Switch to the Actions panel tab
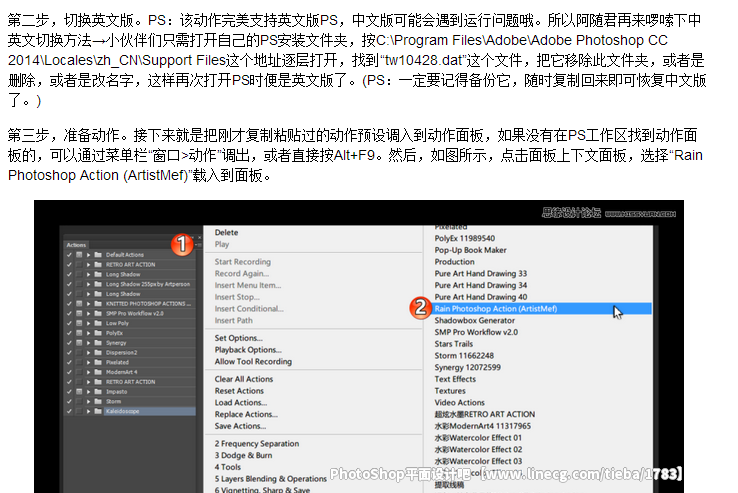The width and height of the screenshot is (738, 493). [76, 245]
